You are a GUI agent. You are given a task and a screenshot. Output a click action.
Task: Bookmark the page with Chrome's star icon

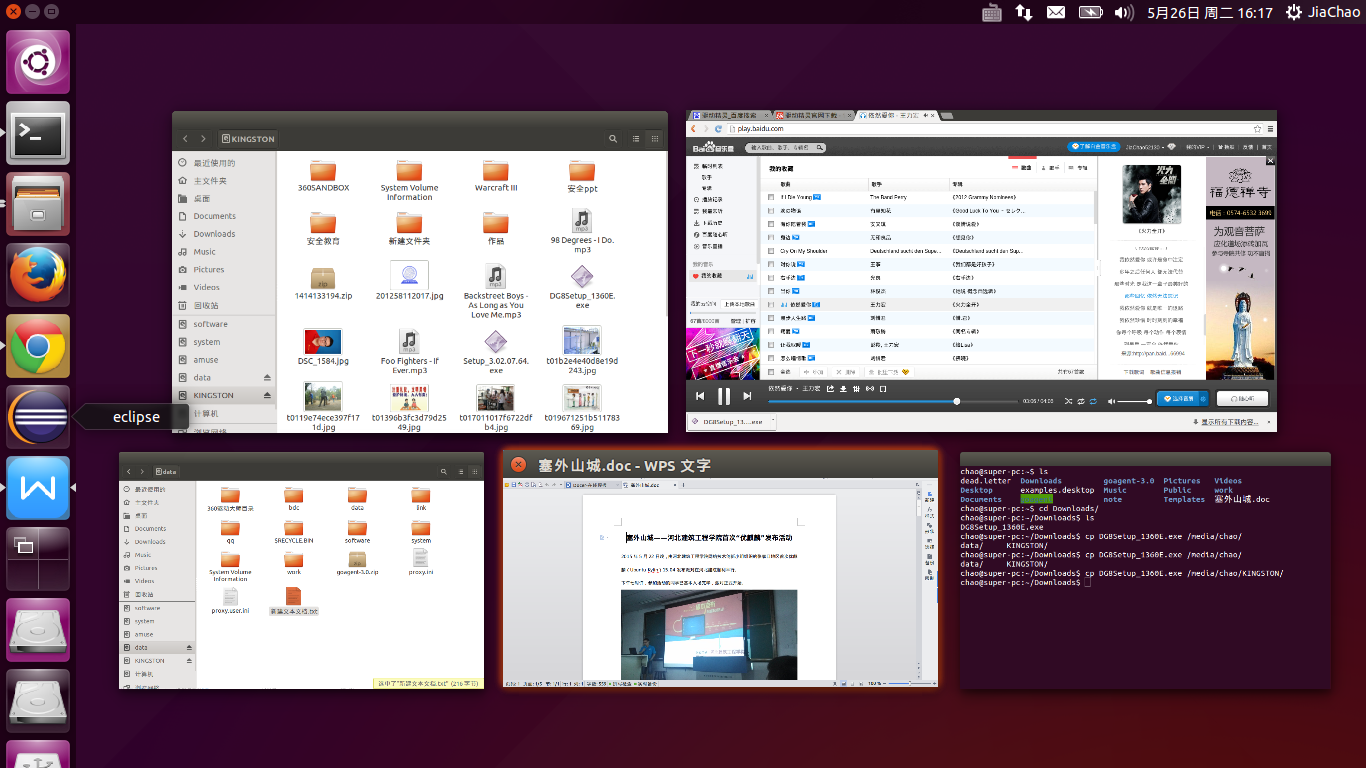coord(1257,129)
